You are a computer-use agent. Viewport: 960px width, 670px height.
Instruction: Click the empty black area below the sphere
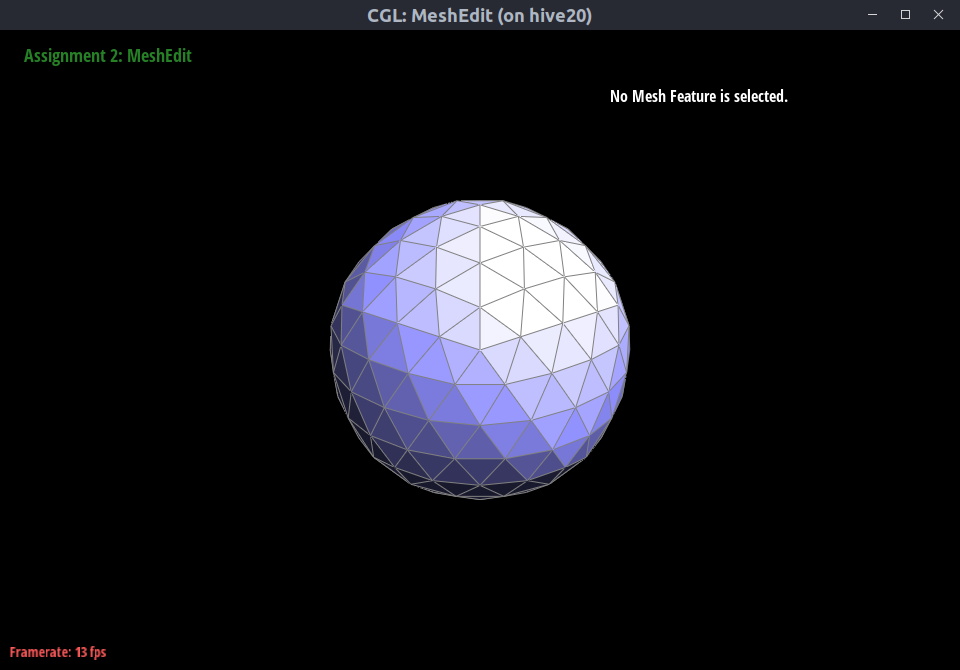coord(480,580)
